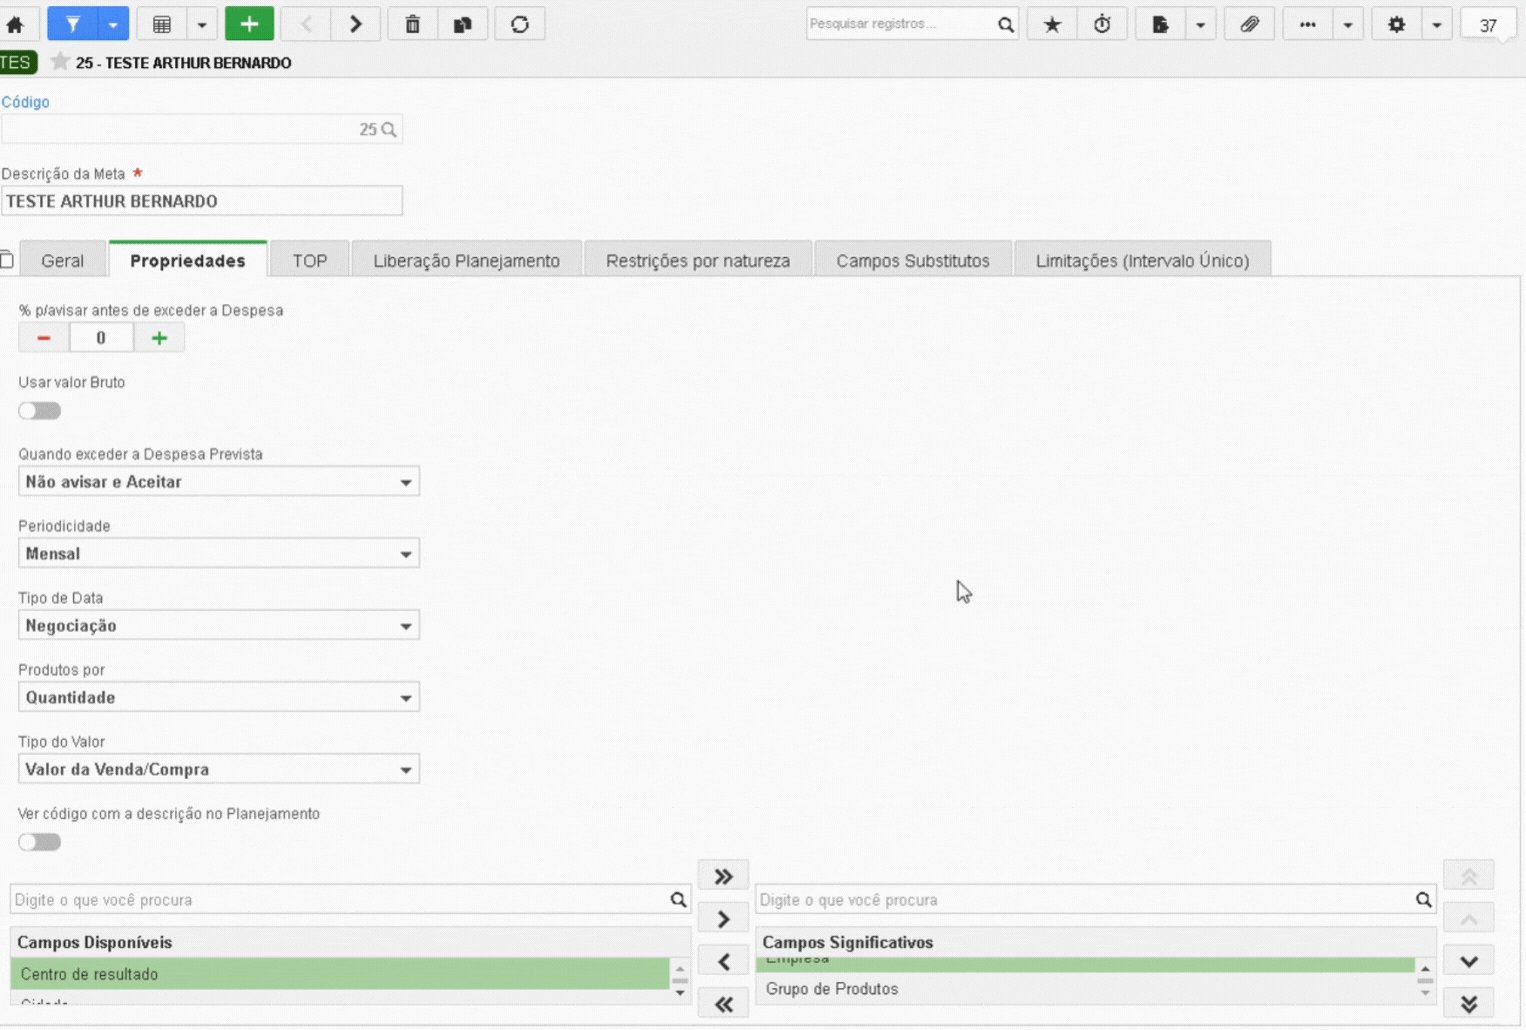Open Liberação Planejamento tab

[466, 260]
